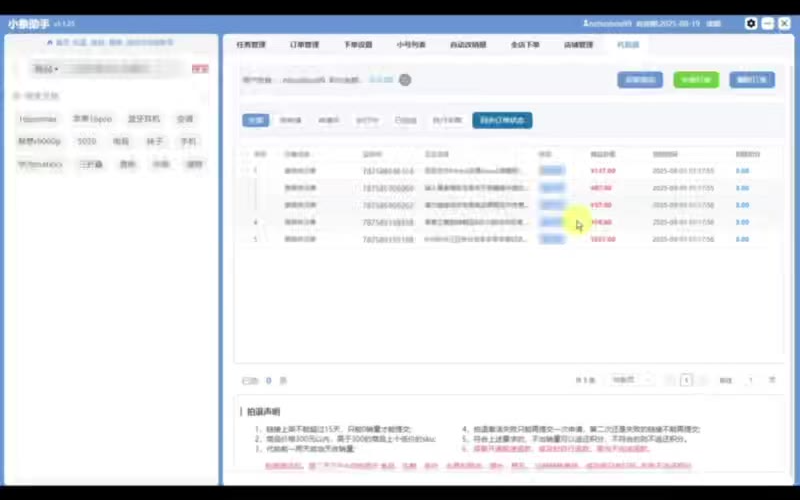Click the green button in the top right

695,80
